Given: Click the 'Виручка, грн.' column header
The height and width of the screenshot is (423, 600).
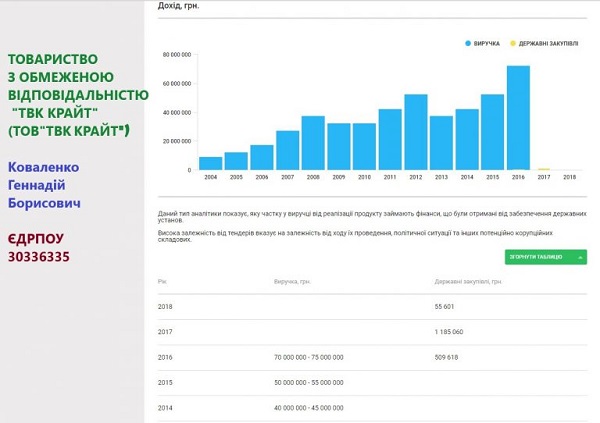Looking at the screenshot, I should 292,281.
